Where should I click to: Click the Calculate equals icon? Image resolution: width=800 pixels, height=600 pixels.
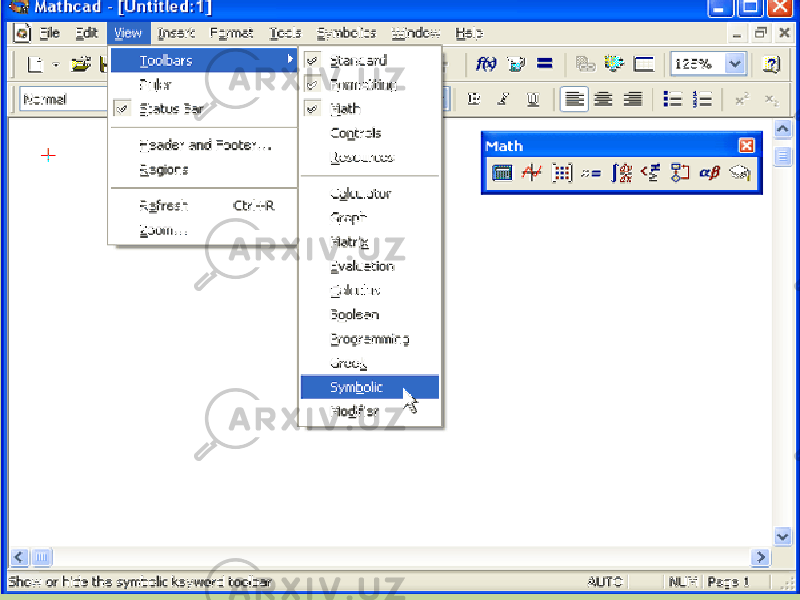545,64
